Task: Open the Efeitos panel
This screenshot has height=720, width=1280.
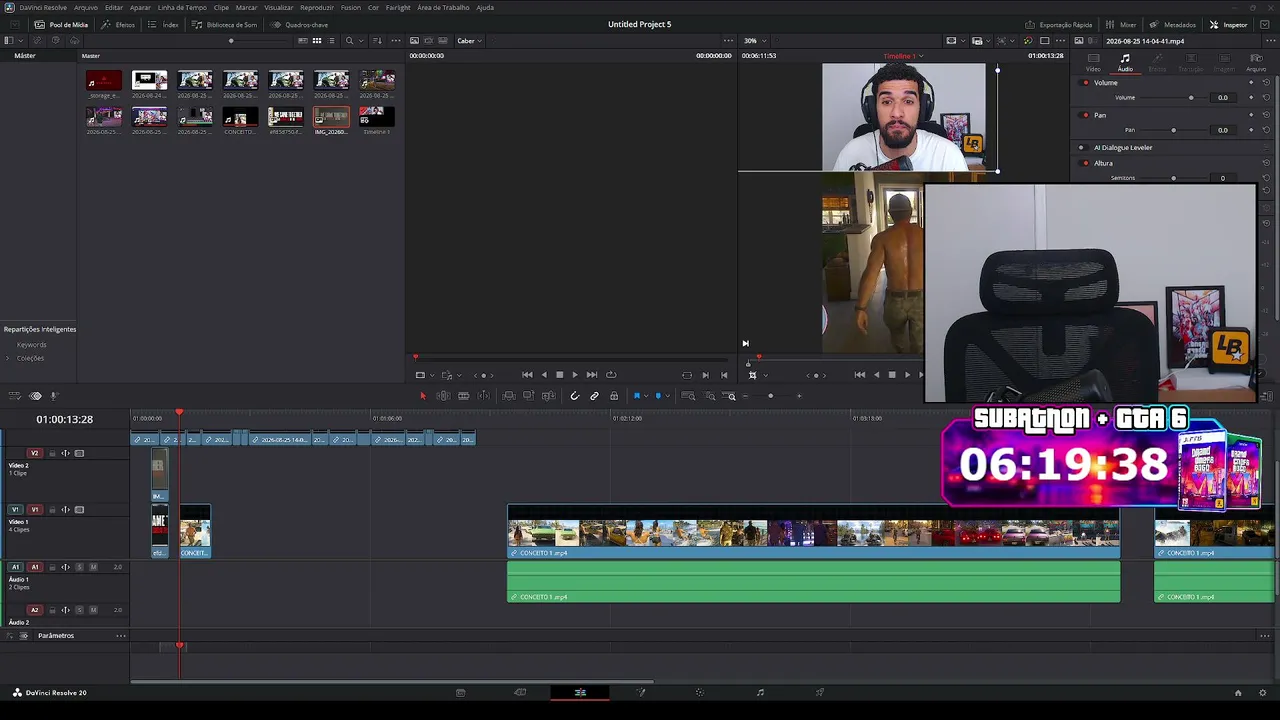Action: point(118,25)
